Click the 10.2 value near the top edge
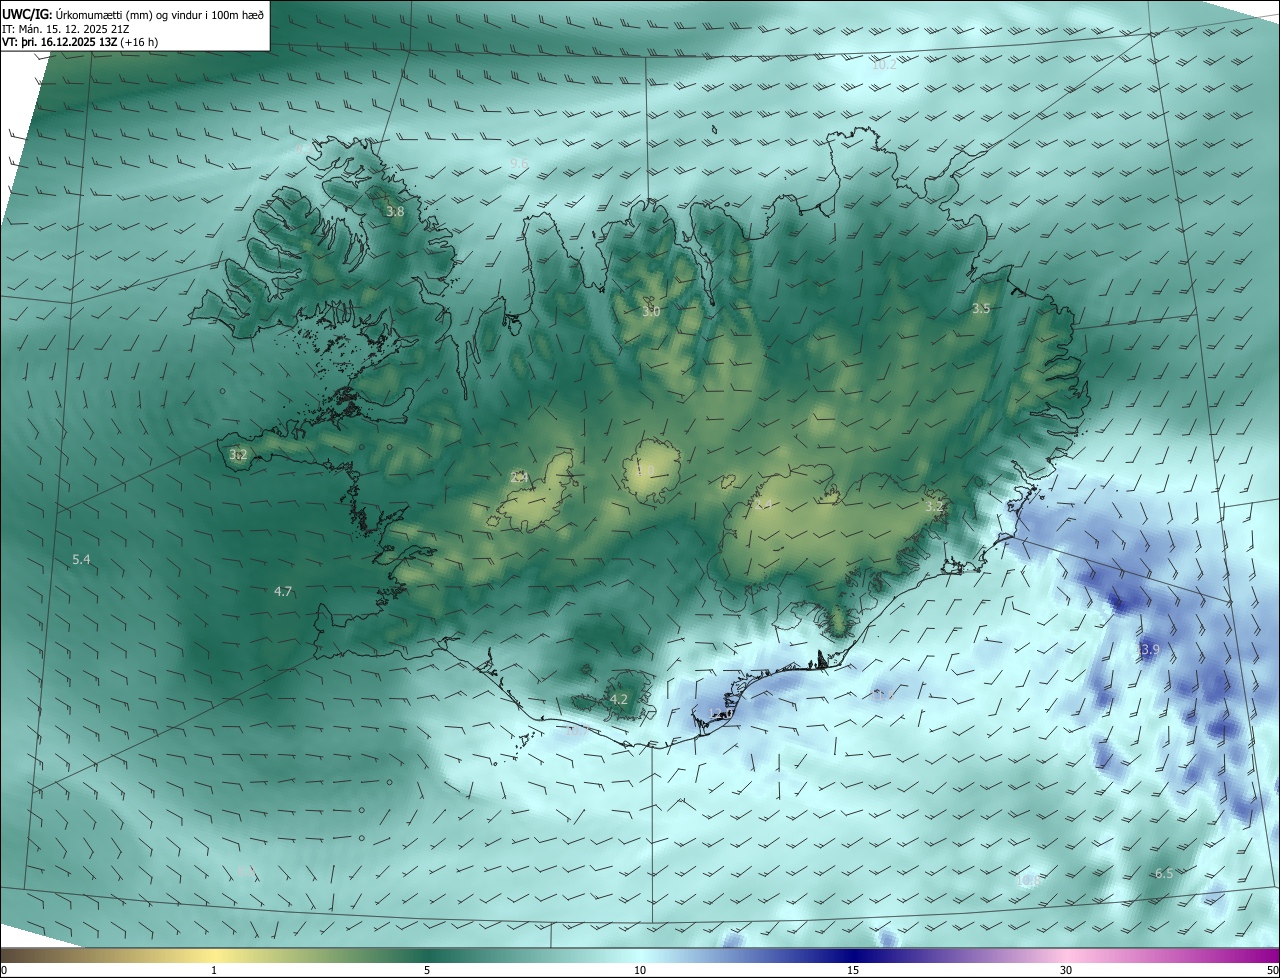This screenshot has height=978, width=1280. (x=884, y=65)
